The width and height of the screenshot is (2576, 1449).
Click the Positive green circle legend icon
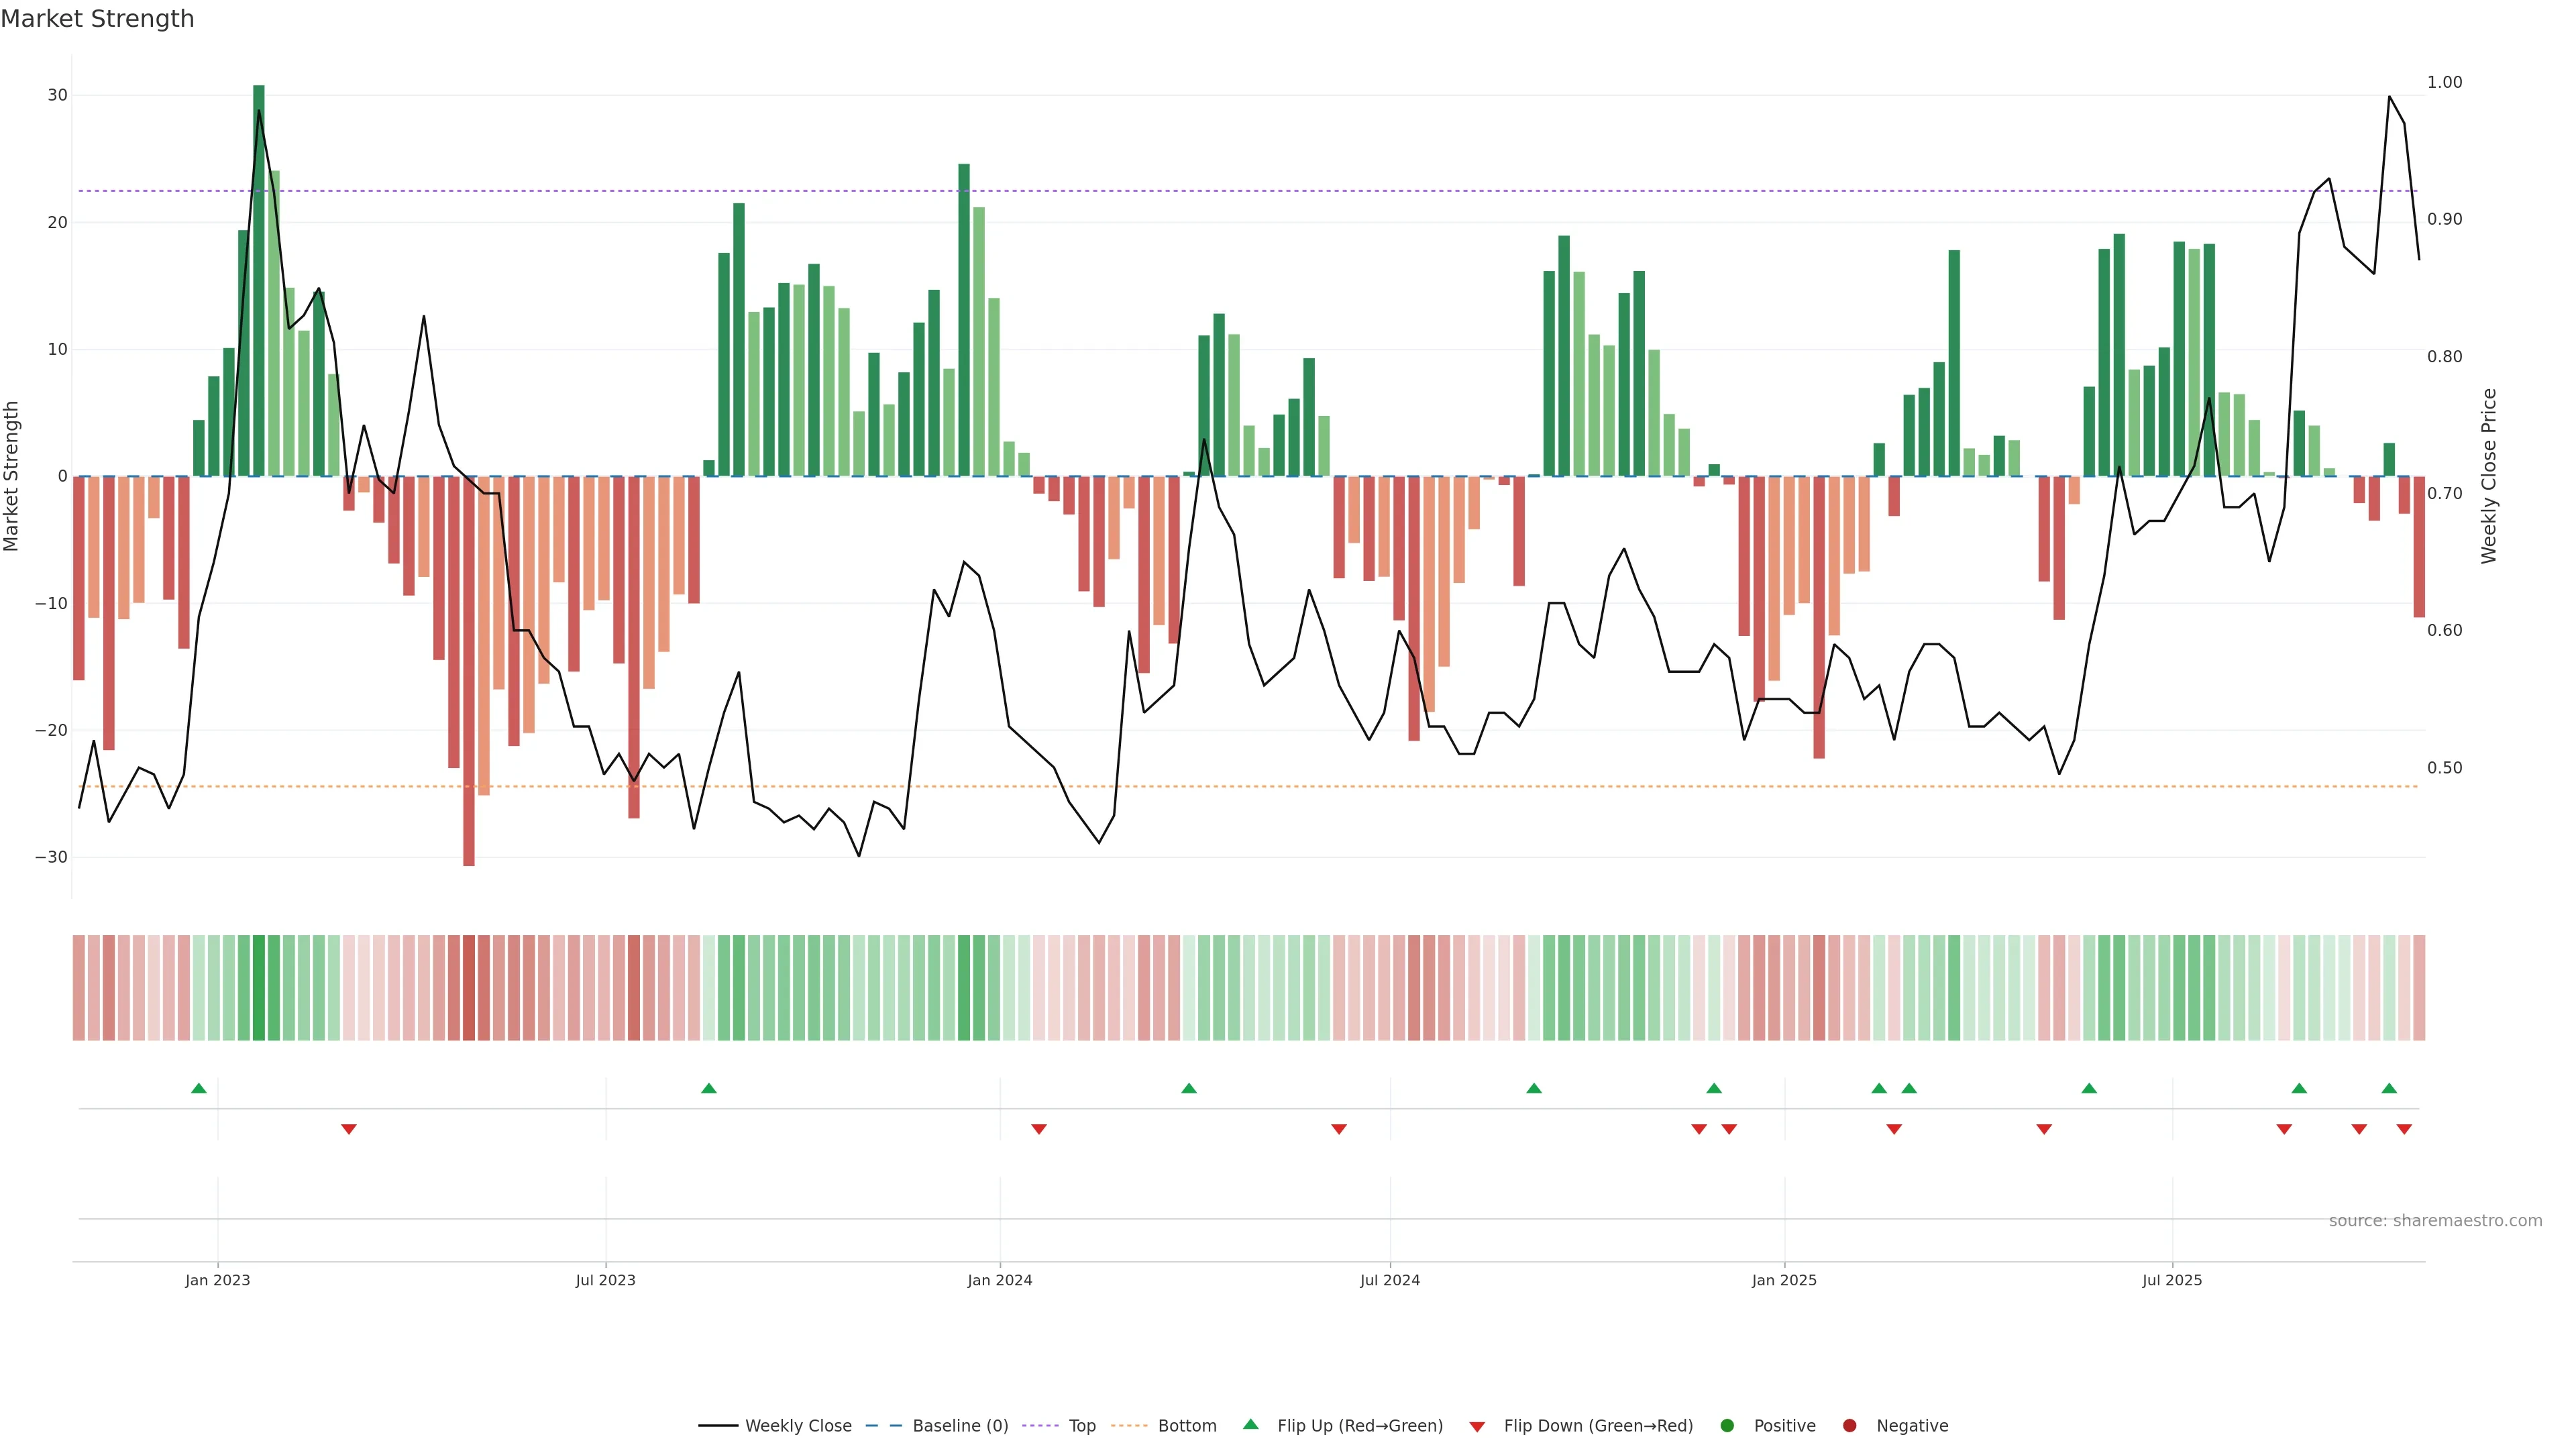click(x=1727, y=1426)
